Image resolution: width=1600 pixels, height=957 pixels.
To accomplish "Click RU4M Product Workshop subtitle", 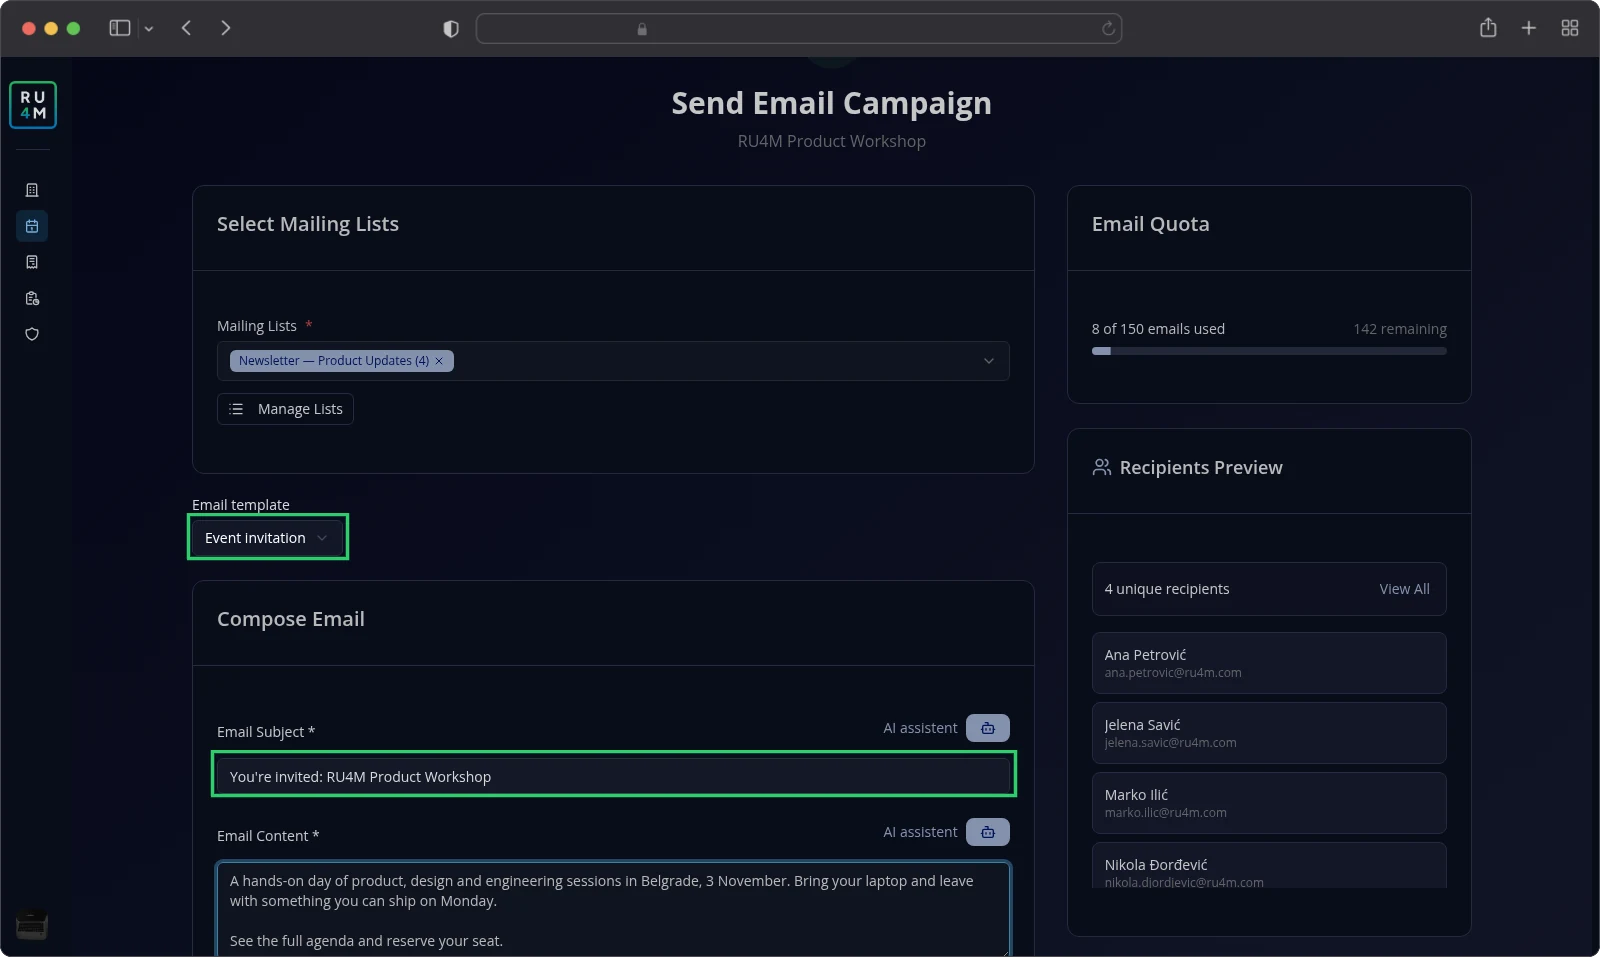I will pos(832,141).
